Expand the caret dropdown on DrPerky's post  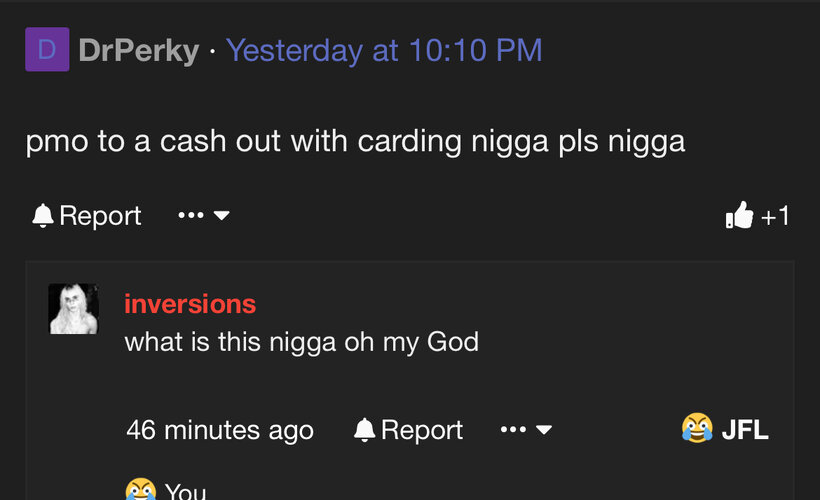[x=222, y=215]
